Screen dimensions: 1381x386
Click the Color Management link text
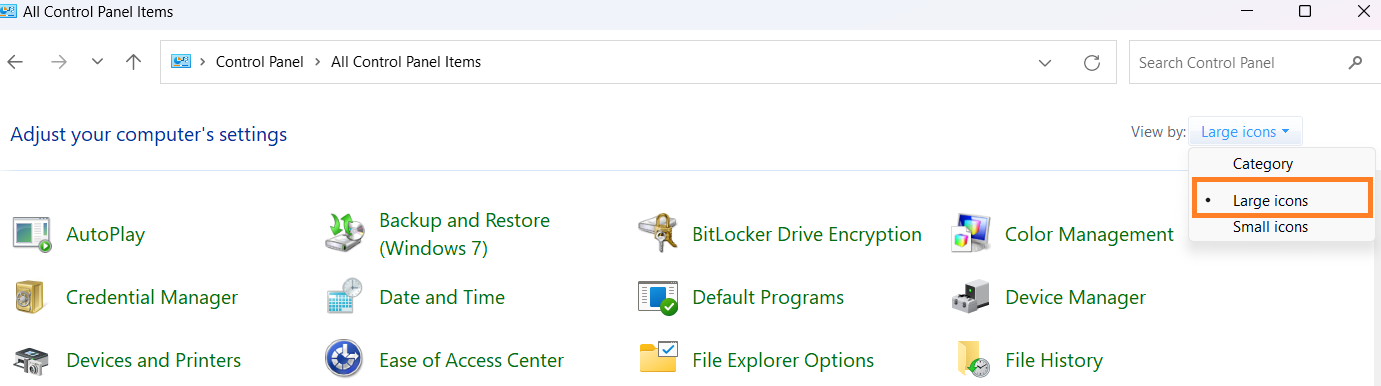(1089, 234)
